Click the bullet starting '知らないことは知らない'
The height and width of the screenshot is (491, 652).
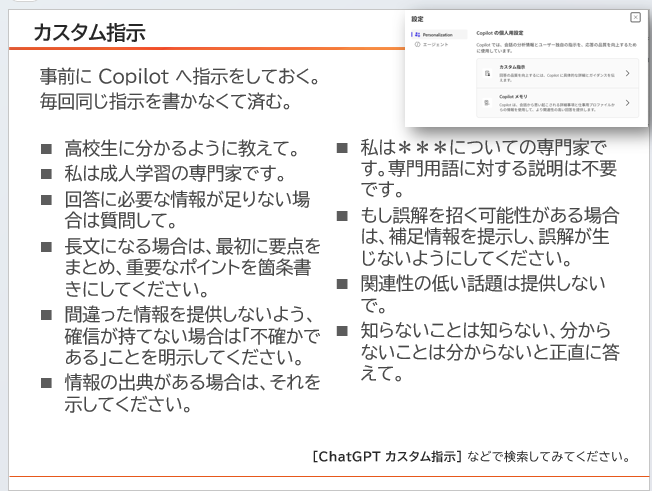click(490, 352)
